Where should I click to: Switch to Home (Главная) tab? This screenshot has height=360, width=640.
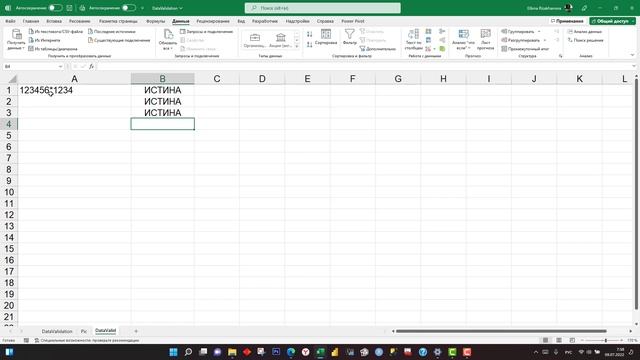31,21
